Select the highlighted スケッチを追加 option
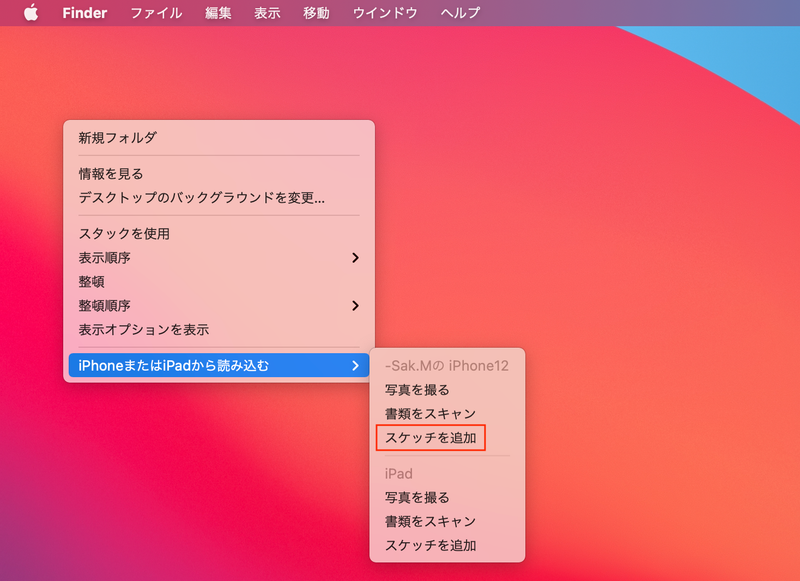800x581 pixels. tap(421, 438)
